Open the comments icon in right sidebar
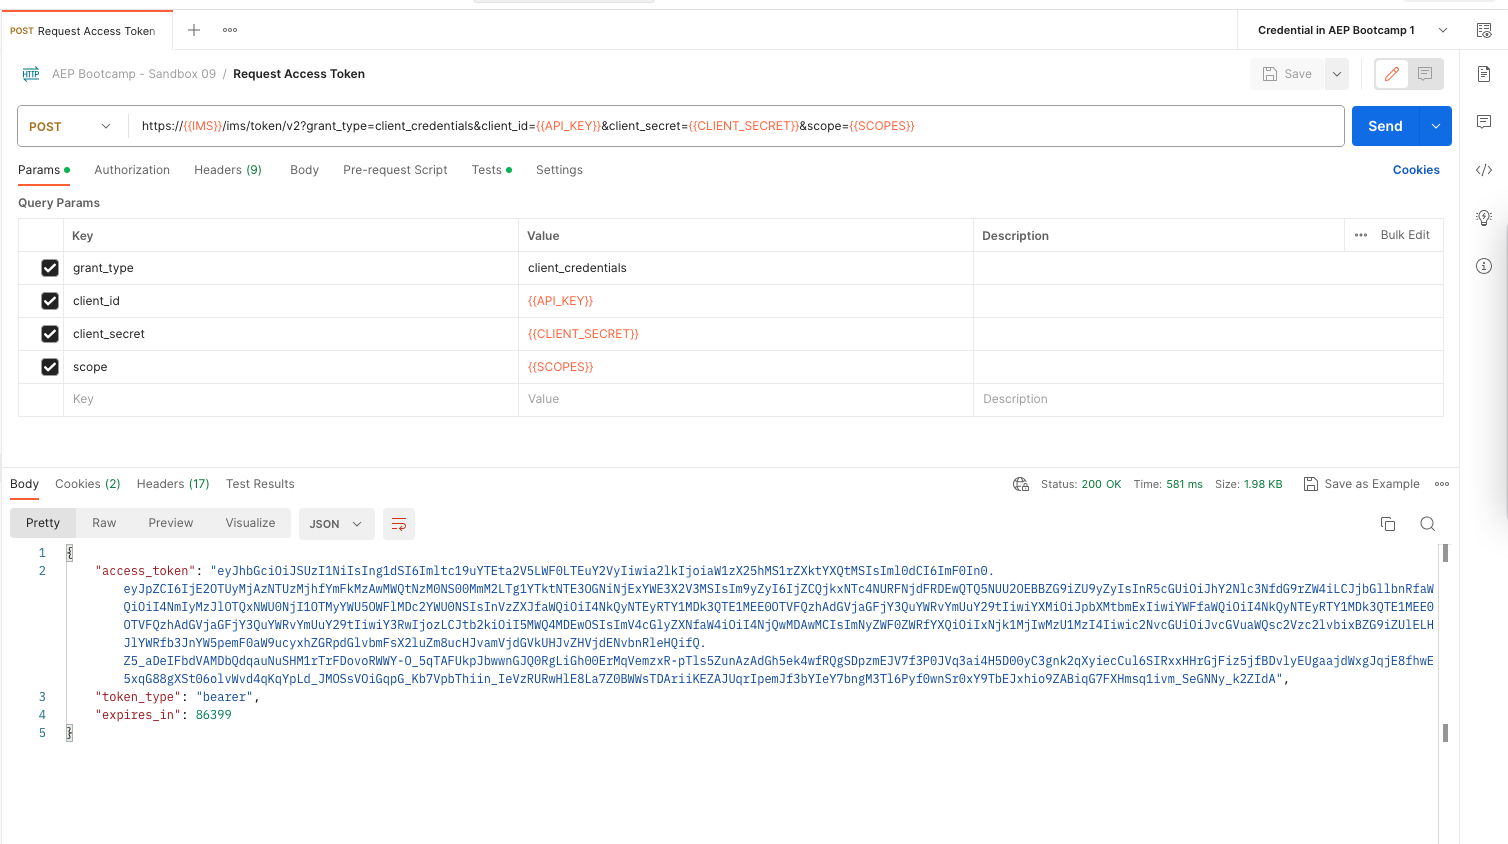The width and height of the screenshot is (1508, 844). tap(1484, 122)
